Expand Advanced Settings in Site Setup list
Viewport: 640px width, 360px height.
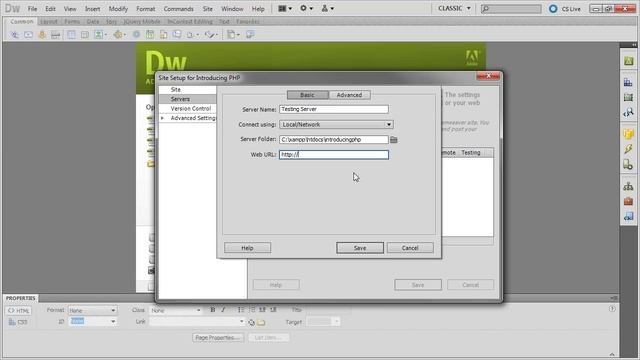point(162,118)
